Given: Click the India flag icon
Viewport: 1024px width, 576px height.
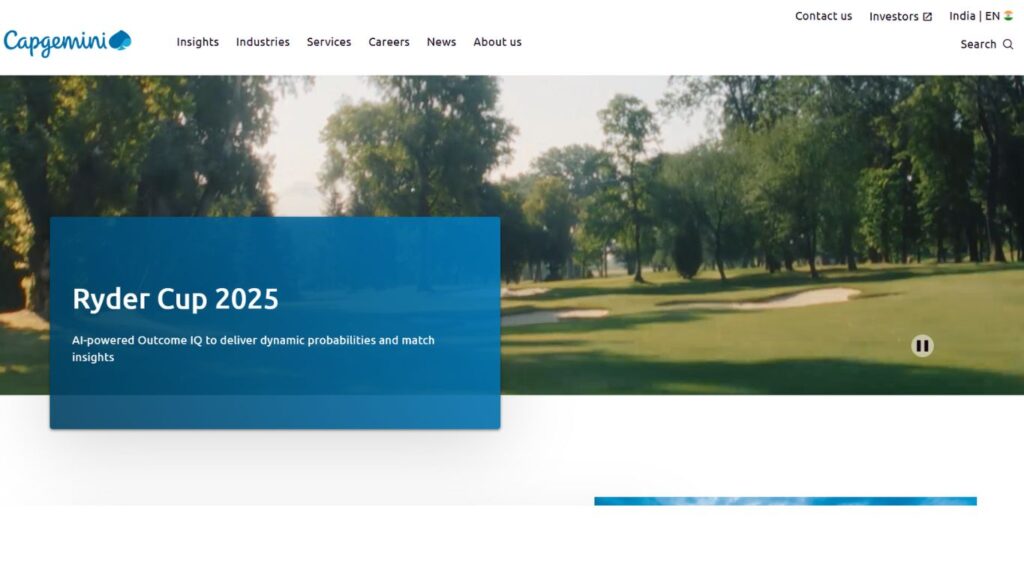Looking at the screenshot, I should coord(1008,16).
